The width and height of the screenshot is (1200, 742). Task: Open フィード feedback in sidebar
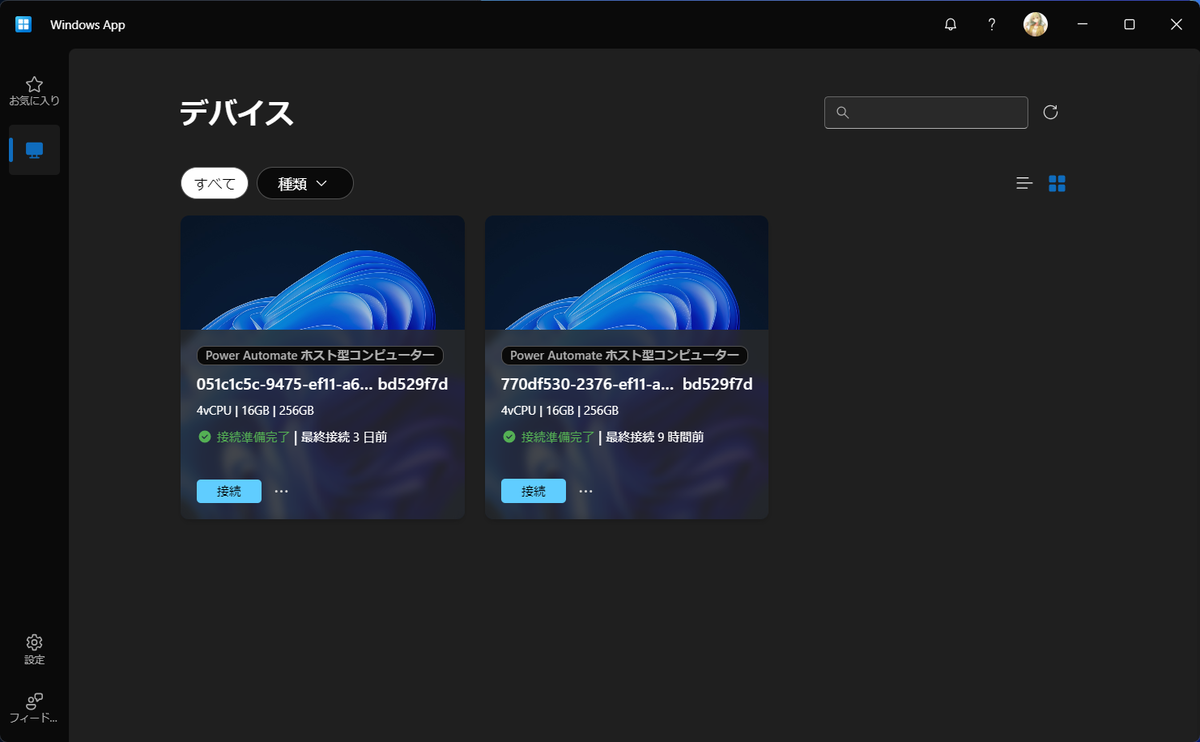34,708
